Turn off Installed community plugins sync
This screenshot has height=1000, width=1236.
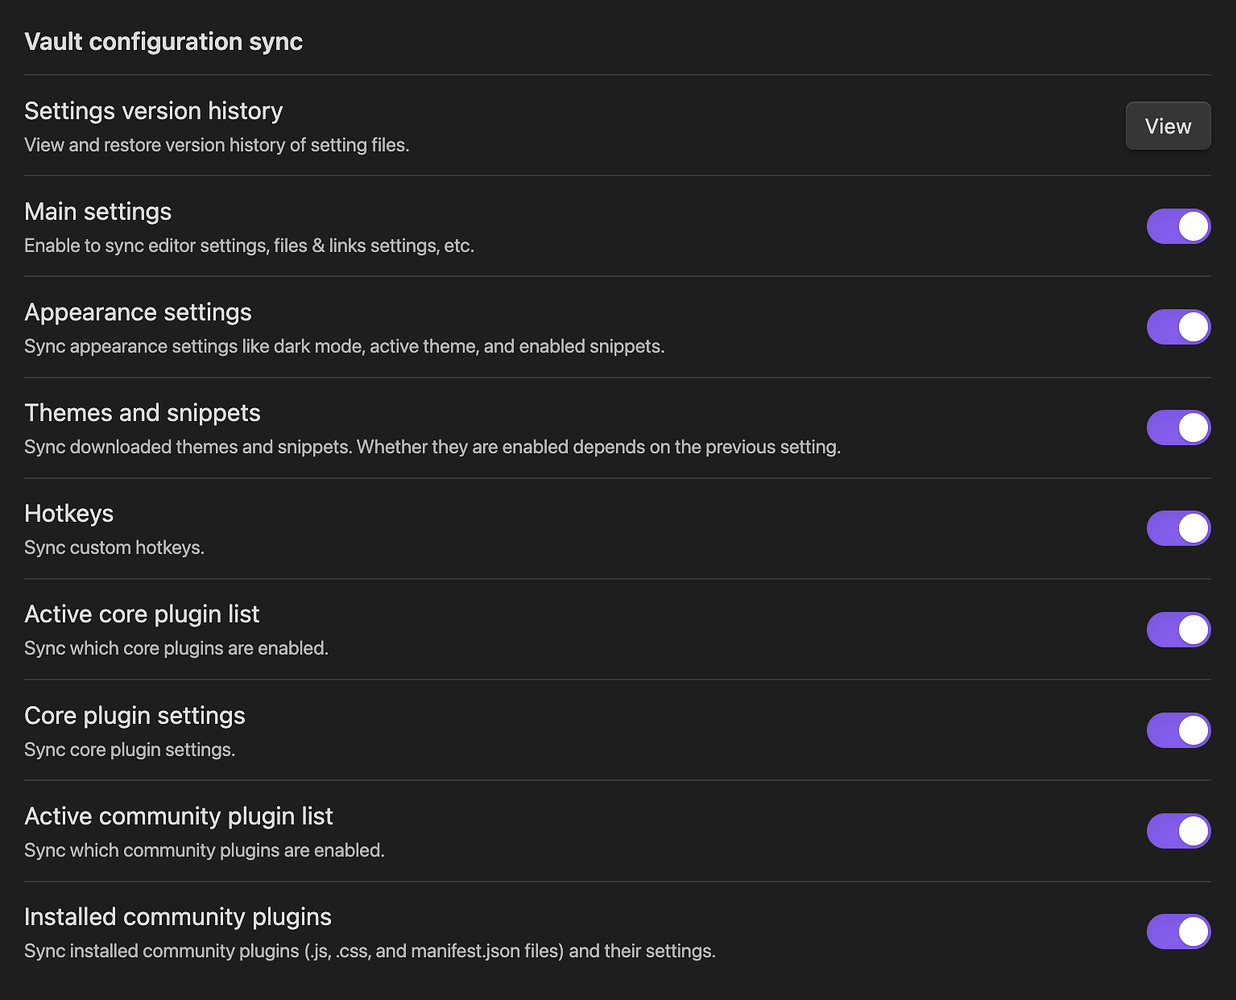click(1178, 931)
